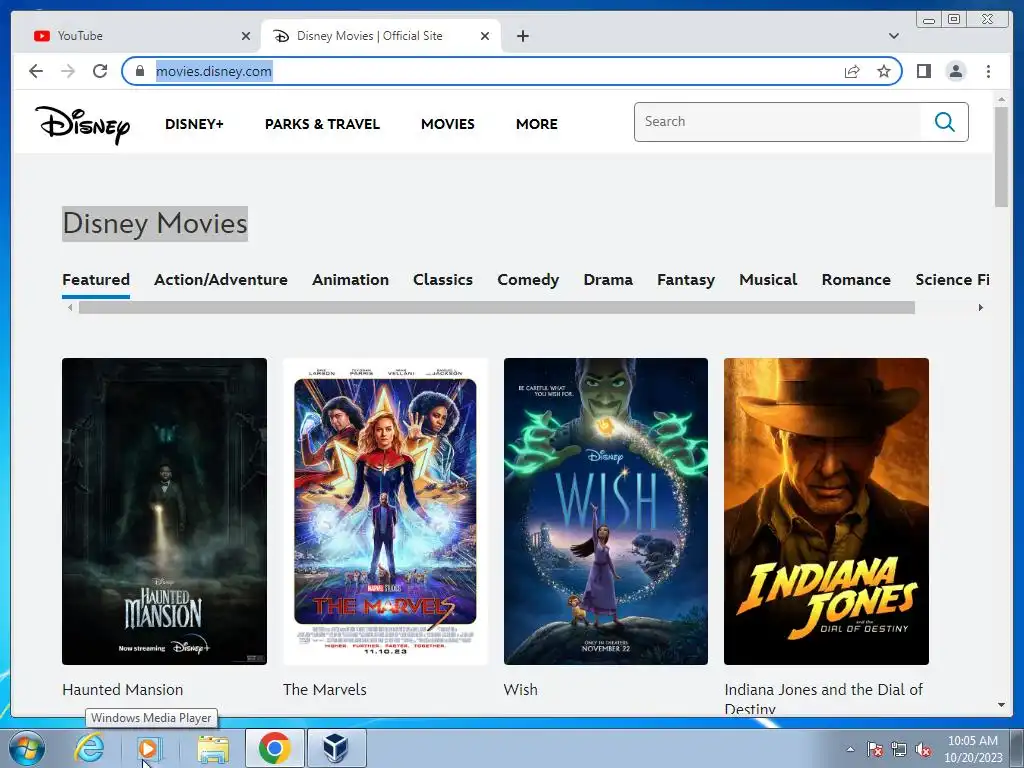Open Windows Start menu

(26, 748)
